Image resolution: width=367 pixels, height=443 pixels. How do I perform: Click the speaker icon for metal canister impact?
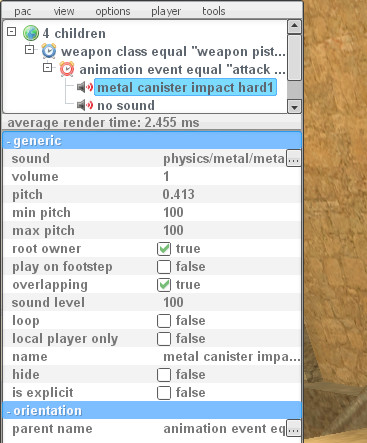coord(85,87)
